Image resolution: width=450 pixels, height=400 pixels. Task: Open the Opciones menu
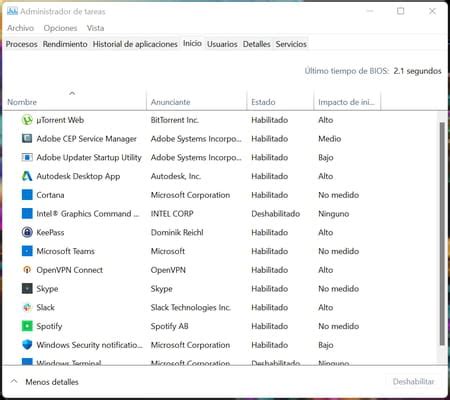click(60, 28)
